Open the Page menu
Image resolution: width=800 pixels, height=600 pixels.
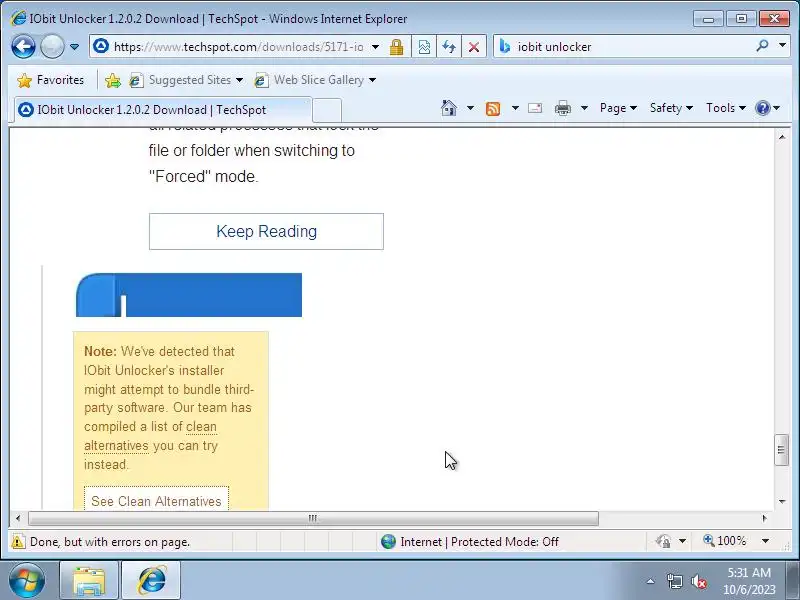(618, 108)
